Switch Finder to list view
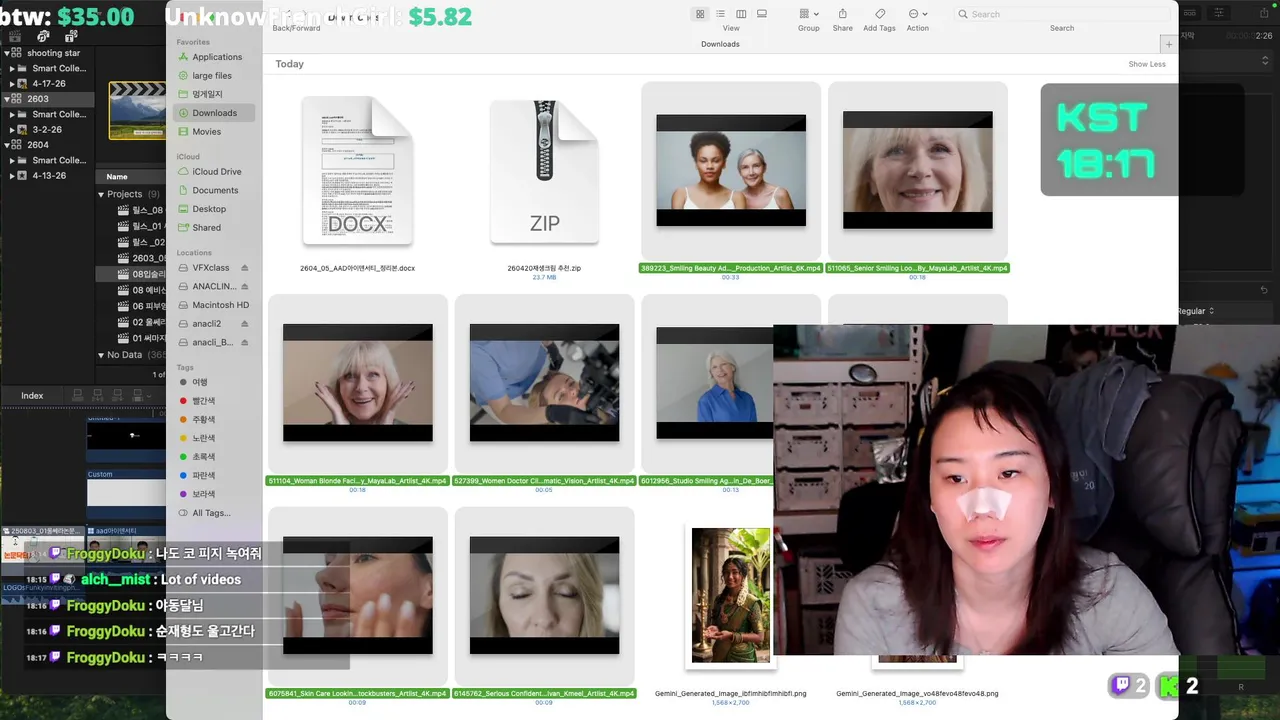The height and width of the screenshot is (720, 1280). [x=720, y=14]
